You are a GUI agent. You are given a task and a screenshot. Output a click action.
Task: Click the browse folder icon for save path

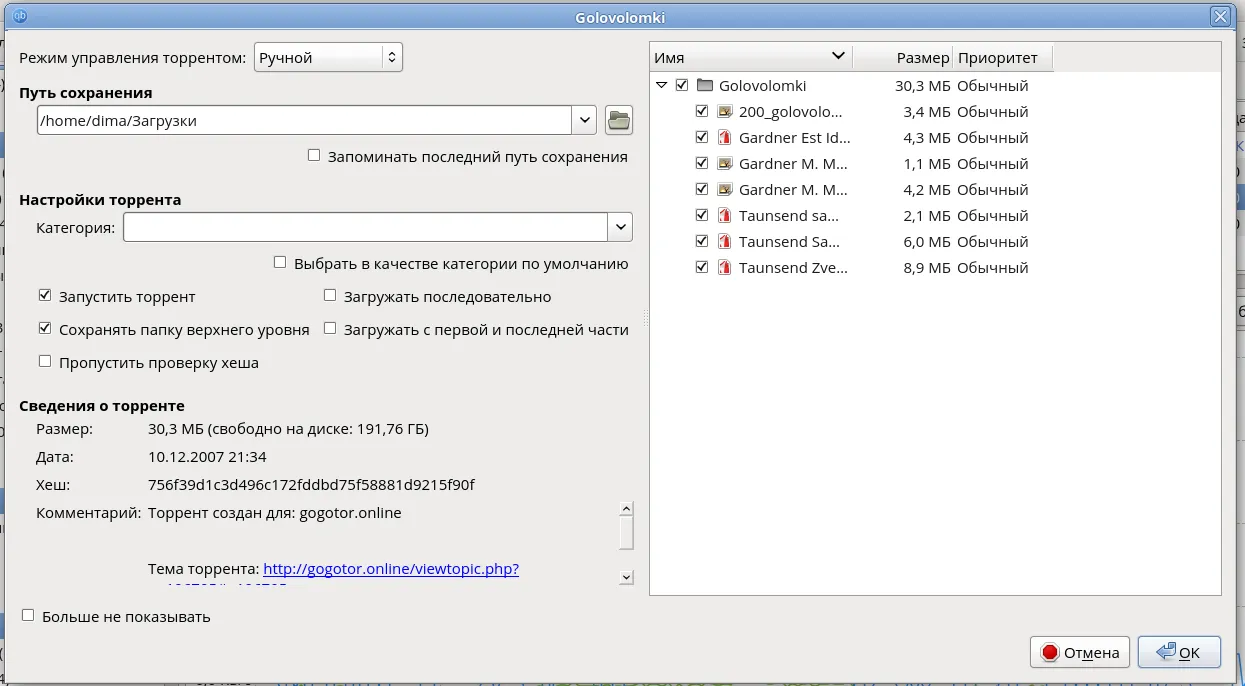click(620, 120)
